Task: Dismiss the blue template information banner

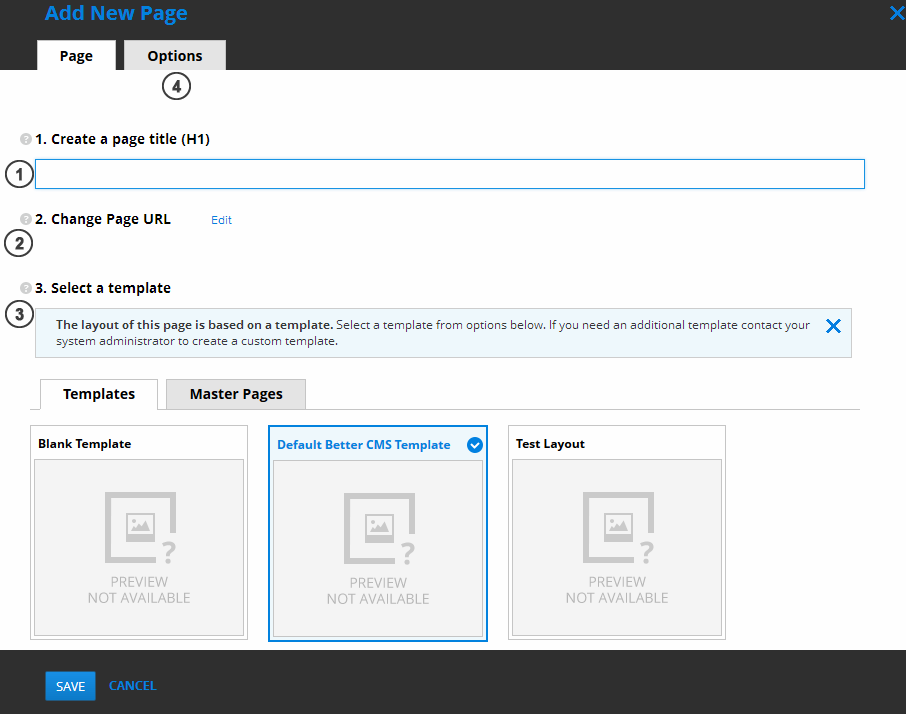Action: 833,325
